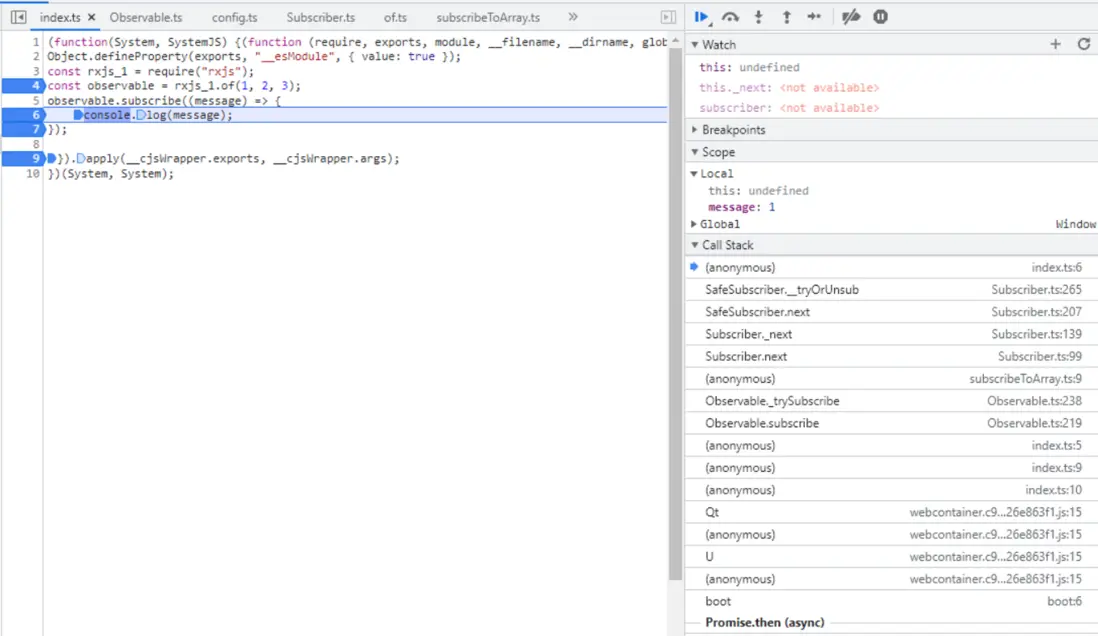Collapse the Scope section
1098x636 pixels.
coord(718,152)
